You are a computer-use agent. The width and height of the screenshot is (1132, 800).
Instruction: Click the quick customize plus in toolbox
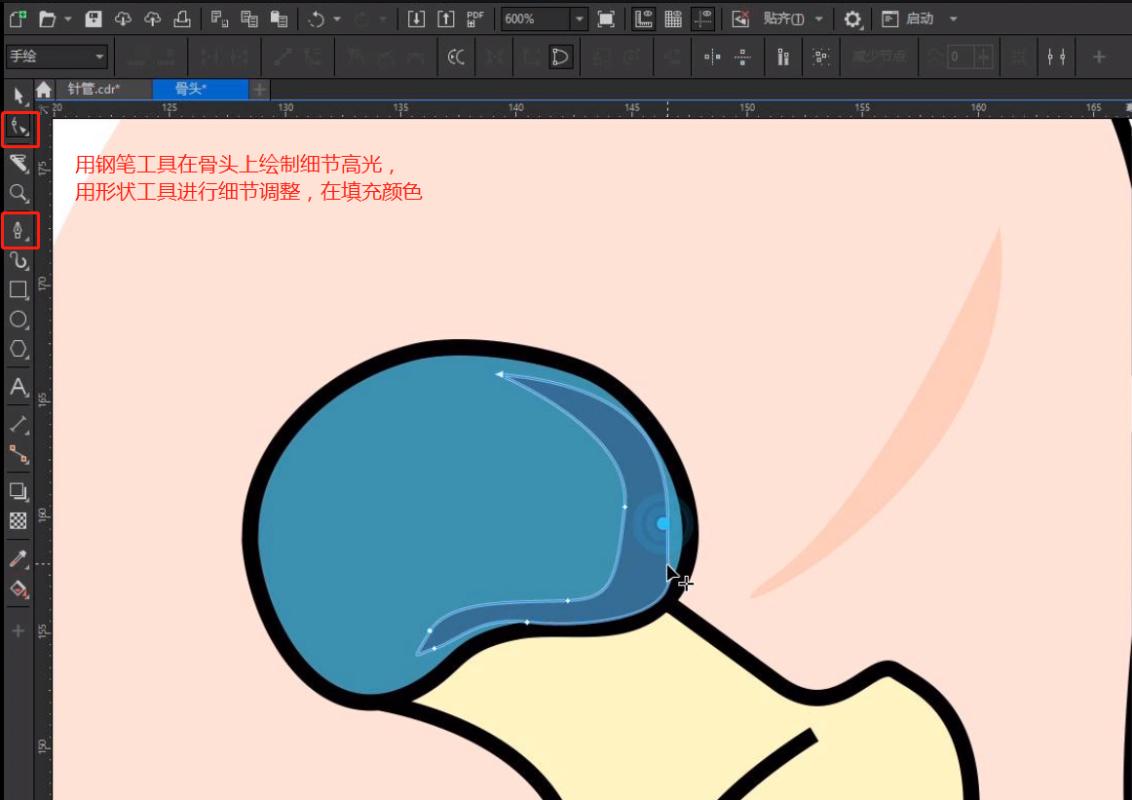pos(18,631)
